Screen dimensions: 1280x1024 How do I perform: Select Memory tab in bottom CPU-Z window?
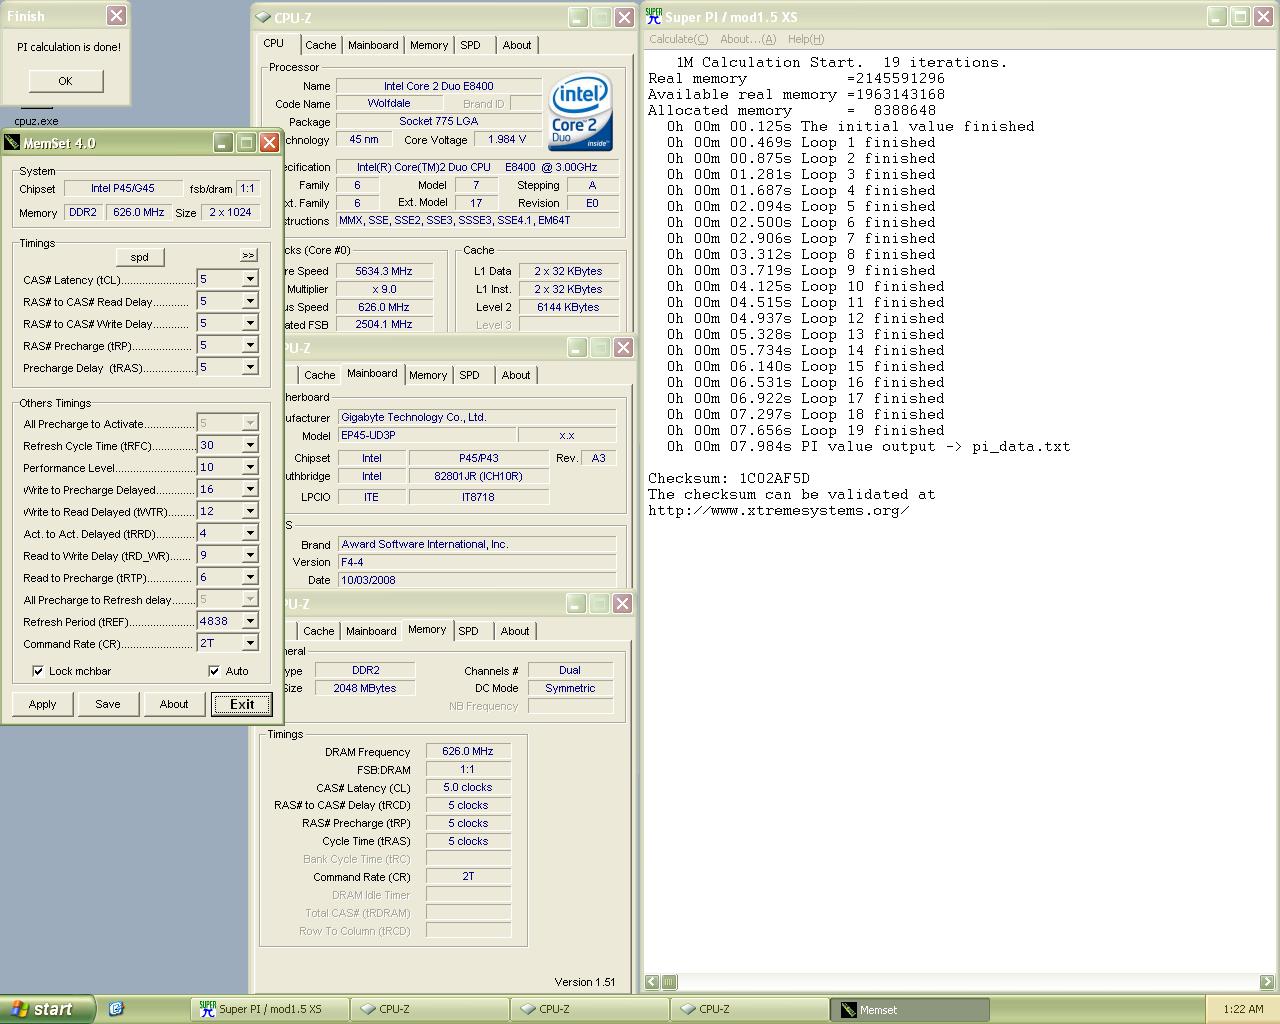click(427, 630)
